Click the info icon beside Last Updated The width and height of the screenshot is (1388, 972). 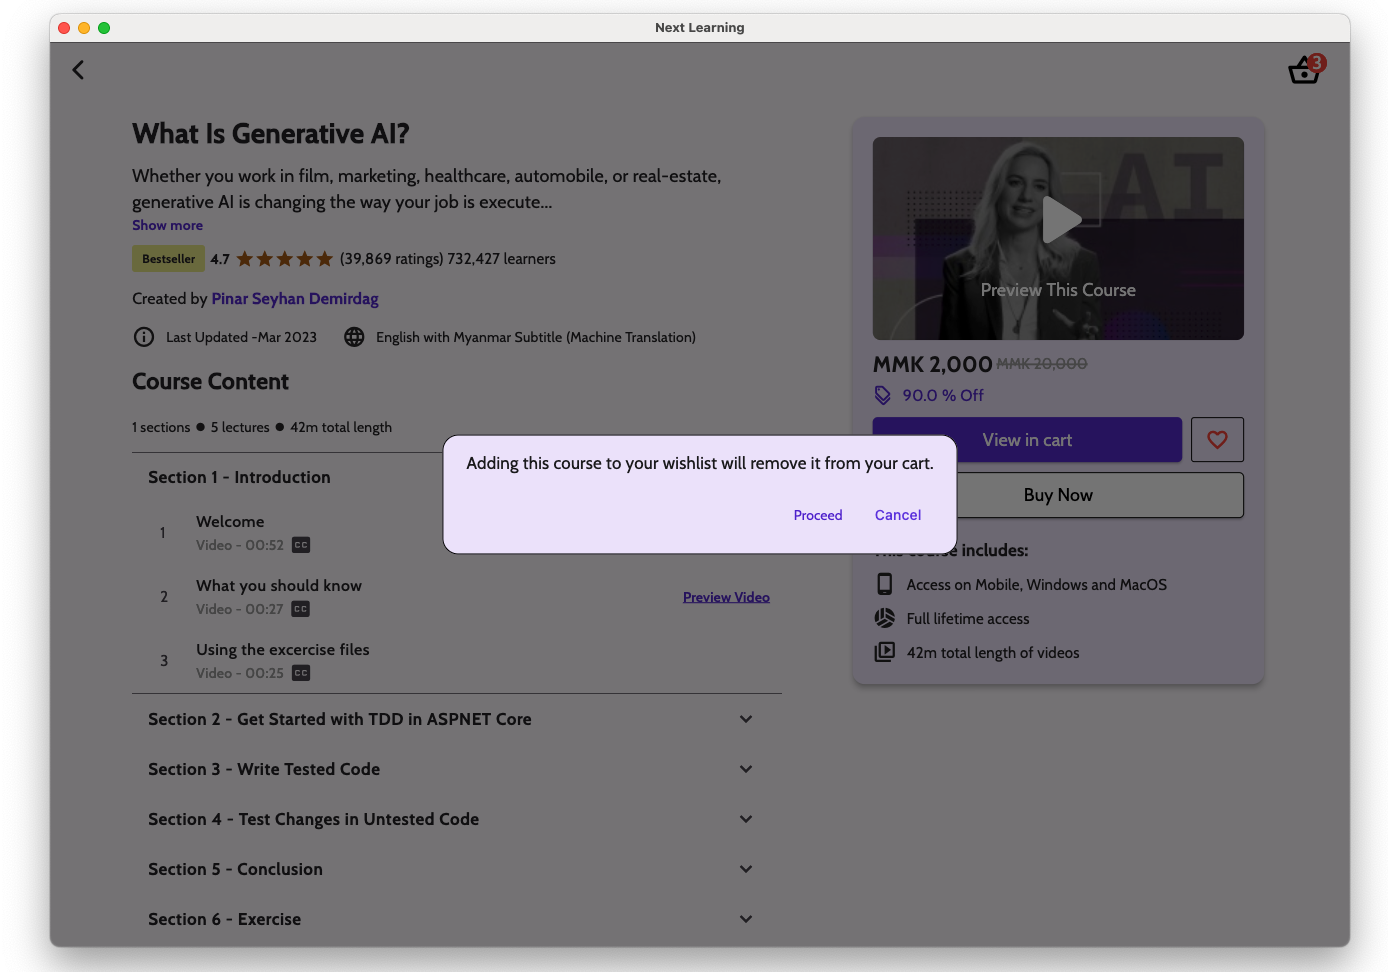pyautogui.click(x=144, y=337)
